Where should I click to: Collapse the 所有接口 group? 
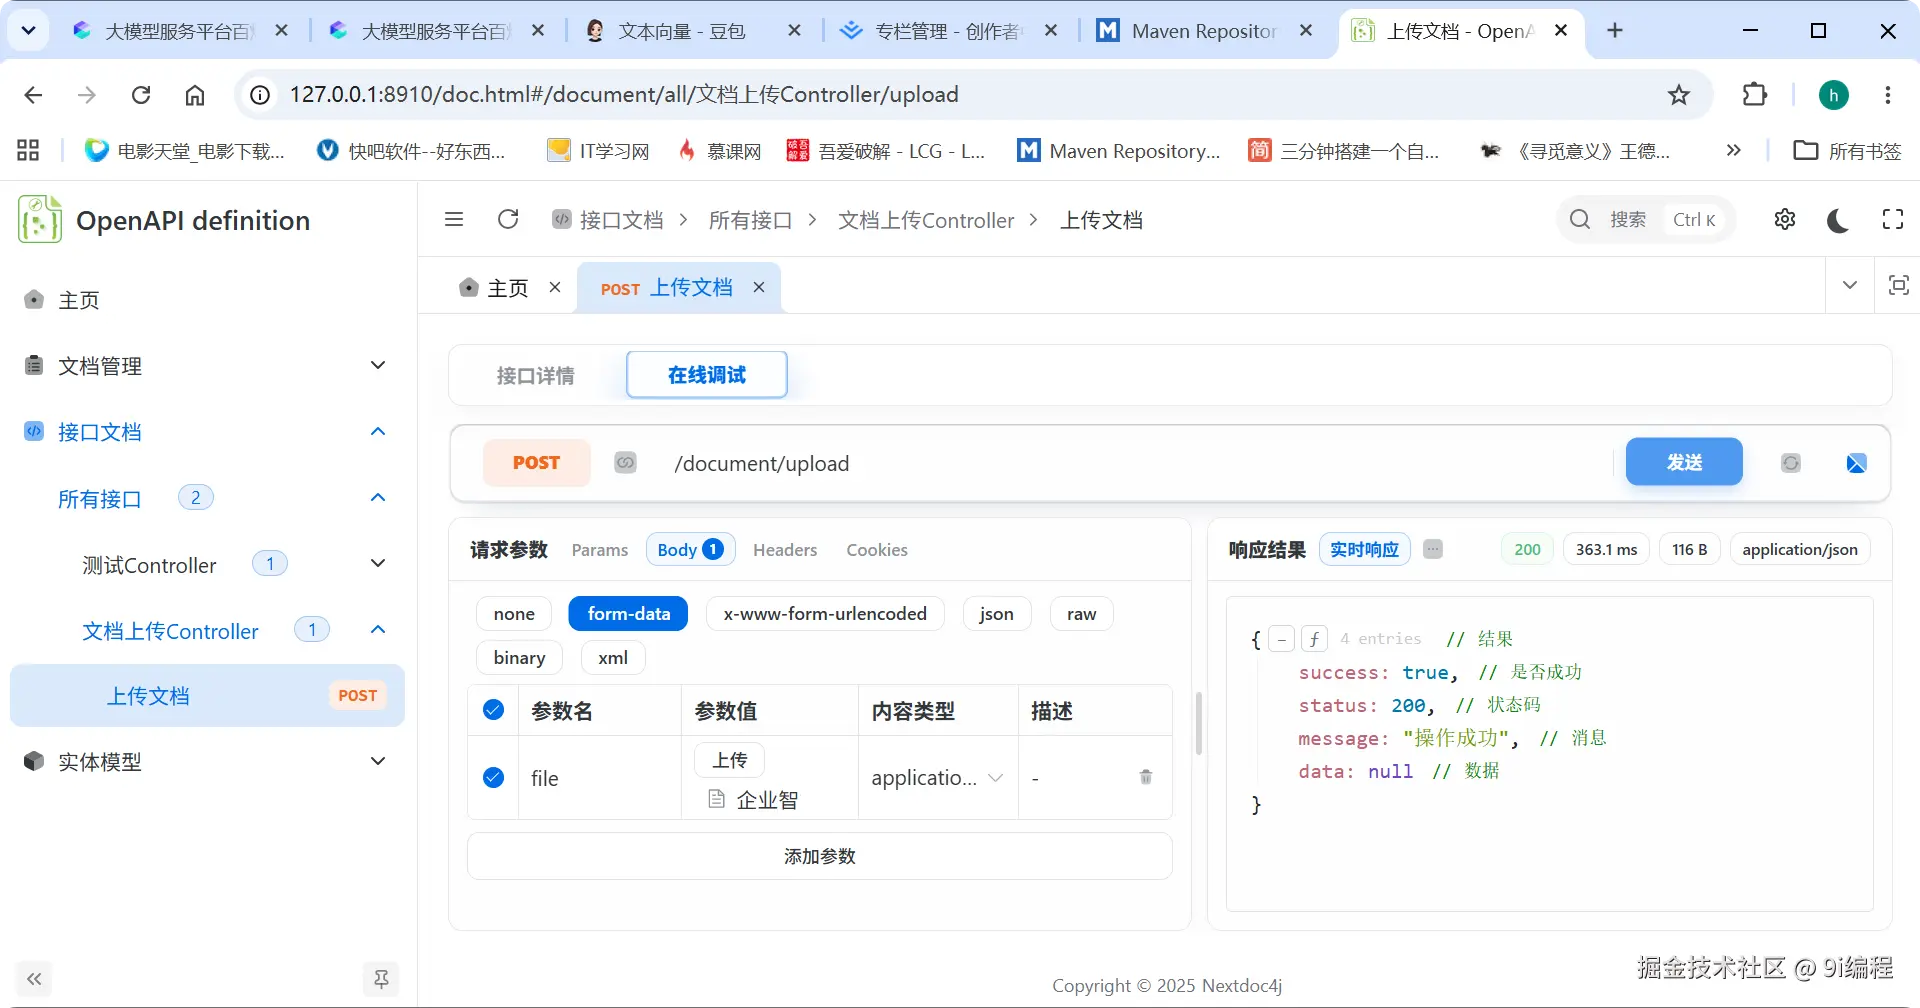(x=205, y=498)
